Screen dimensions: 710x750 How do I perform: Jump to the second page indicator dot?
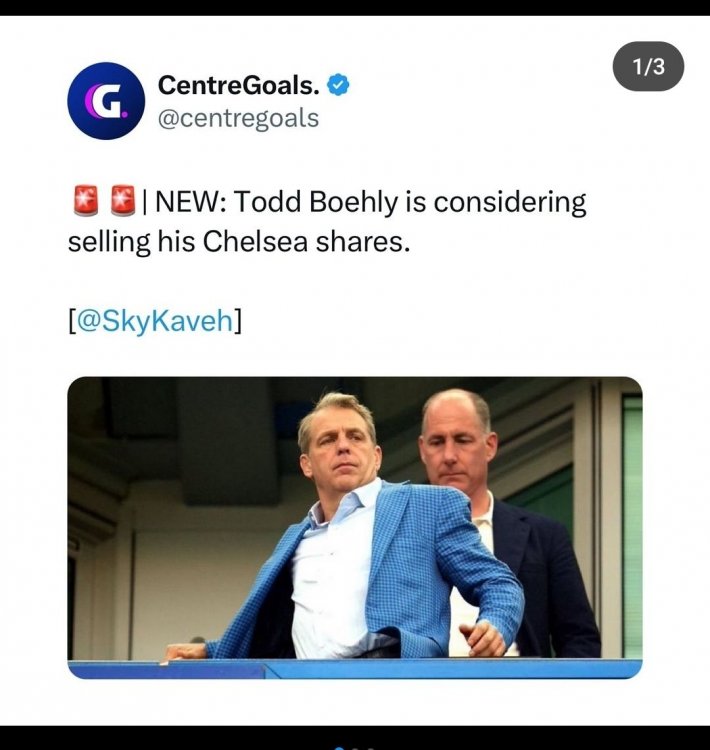point(356,747)
